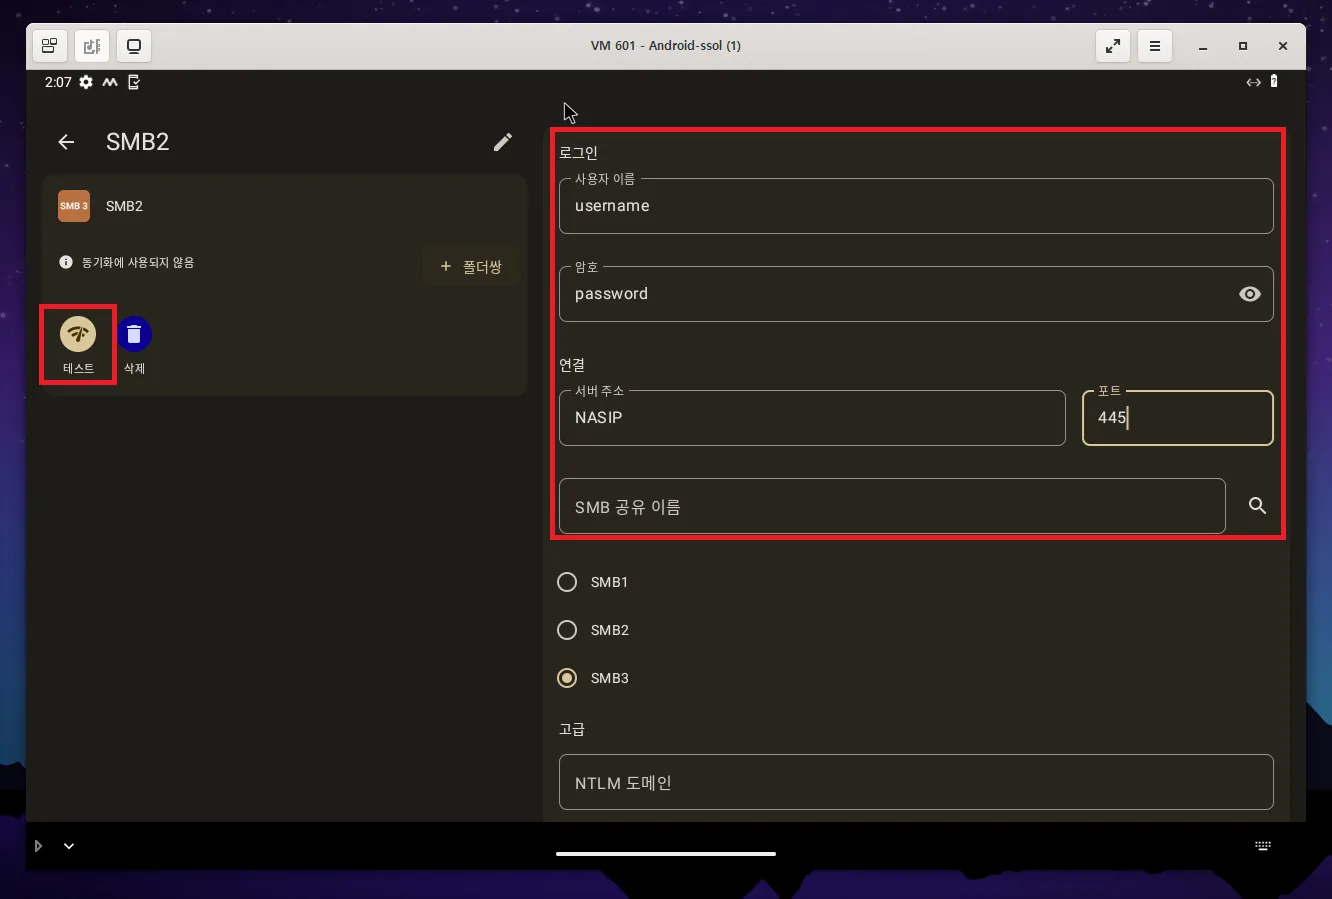Enter fullscreen with the expand arrows button

1113,45
